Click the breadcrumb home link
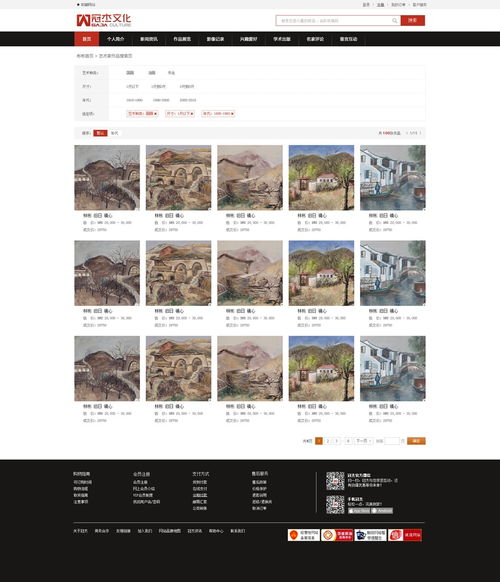 tap(85, 56)
